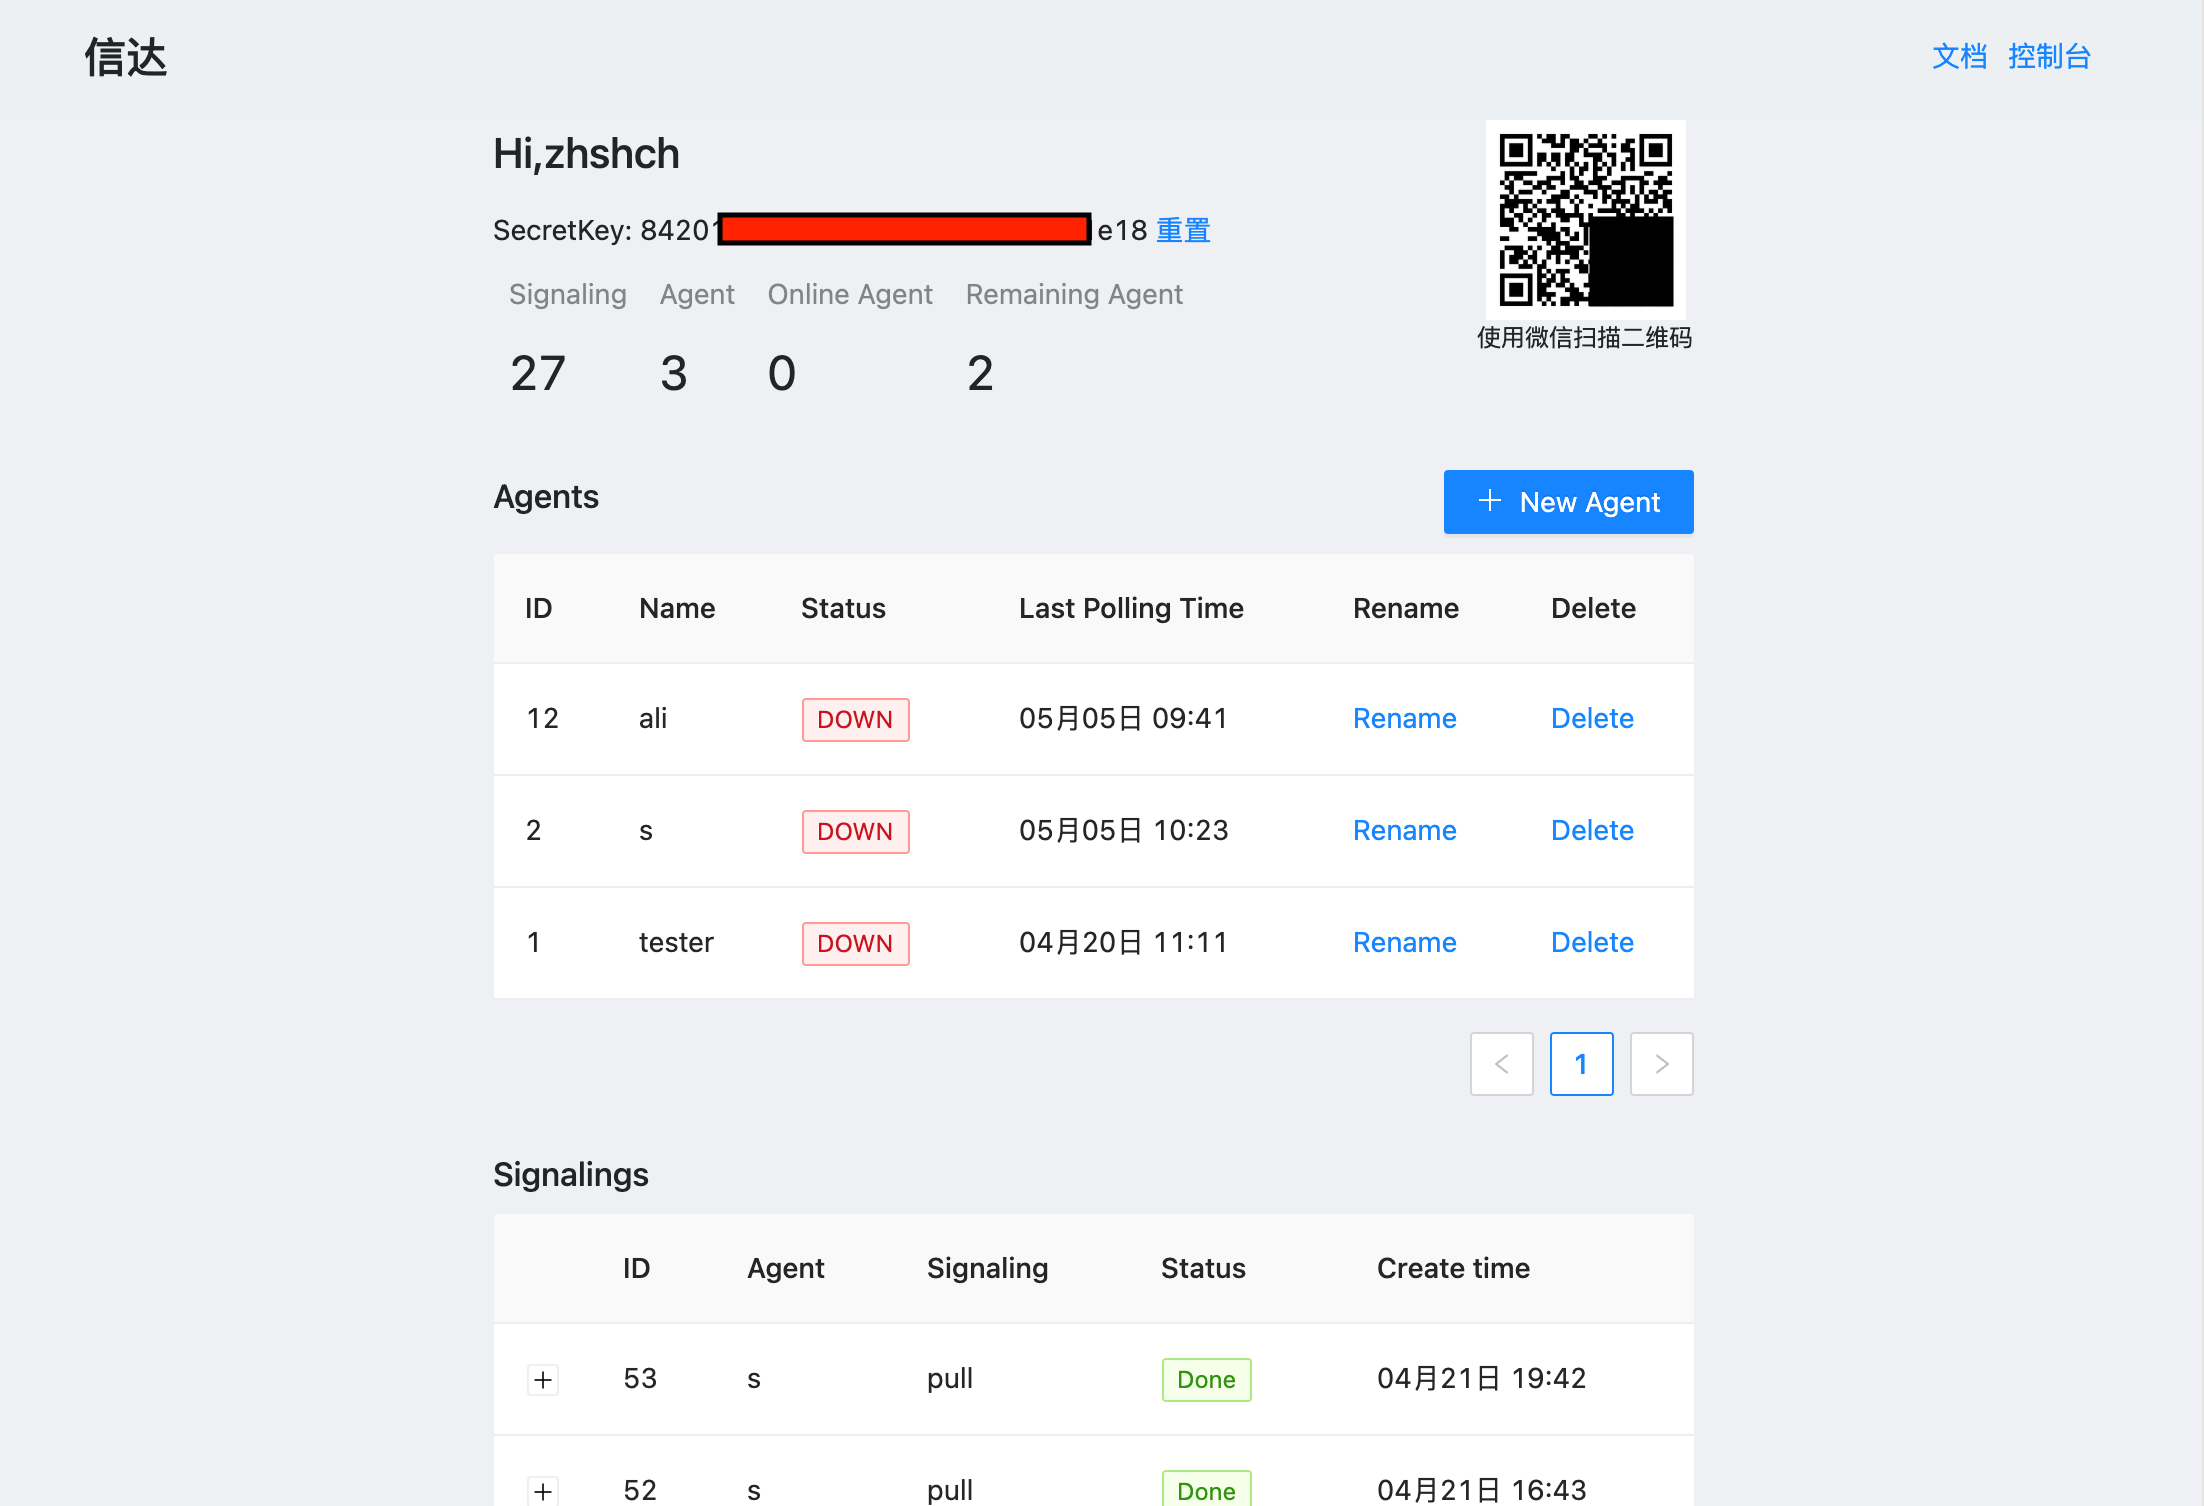Expand signaling row 53
The image size is (2204, 1506).
(x=543, y=1380)
